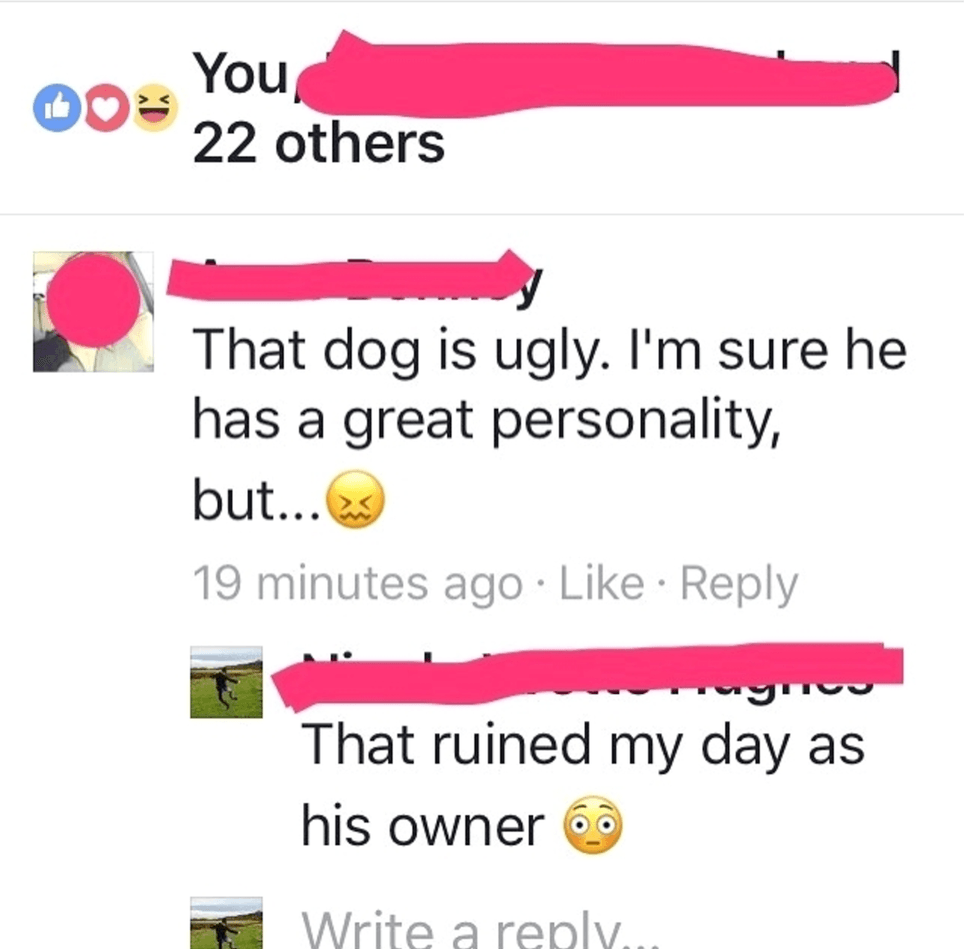
Task: Open the commenter's profile picture with the pink circle
Action: click(93, 311)
